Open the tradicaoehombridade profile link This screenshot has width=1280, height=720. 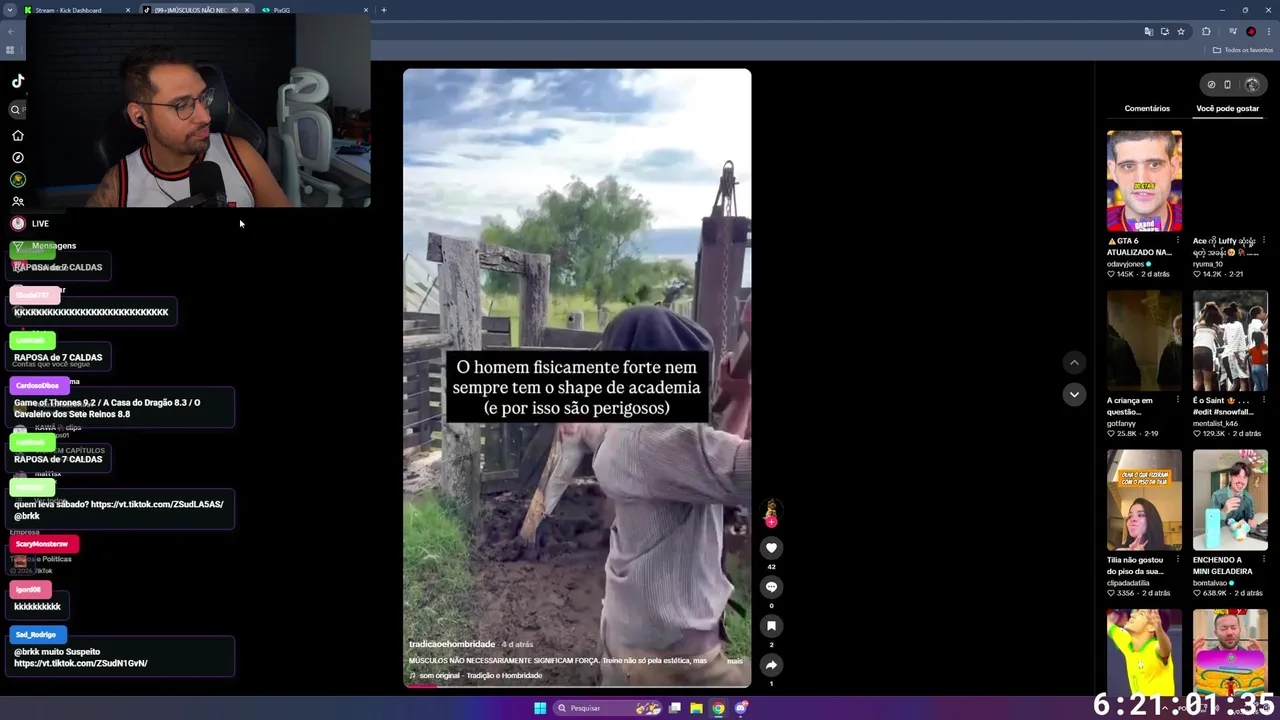coord(452,644)
